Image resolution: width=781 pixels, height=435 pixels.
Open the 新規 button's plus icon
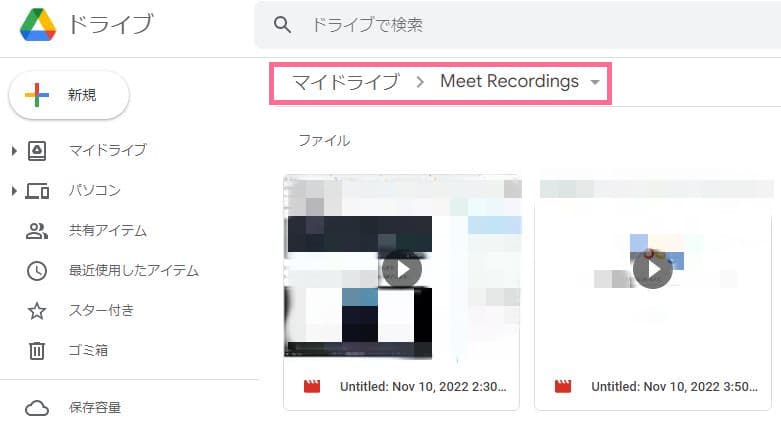tap(36, 95)
